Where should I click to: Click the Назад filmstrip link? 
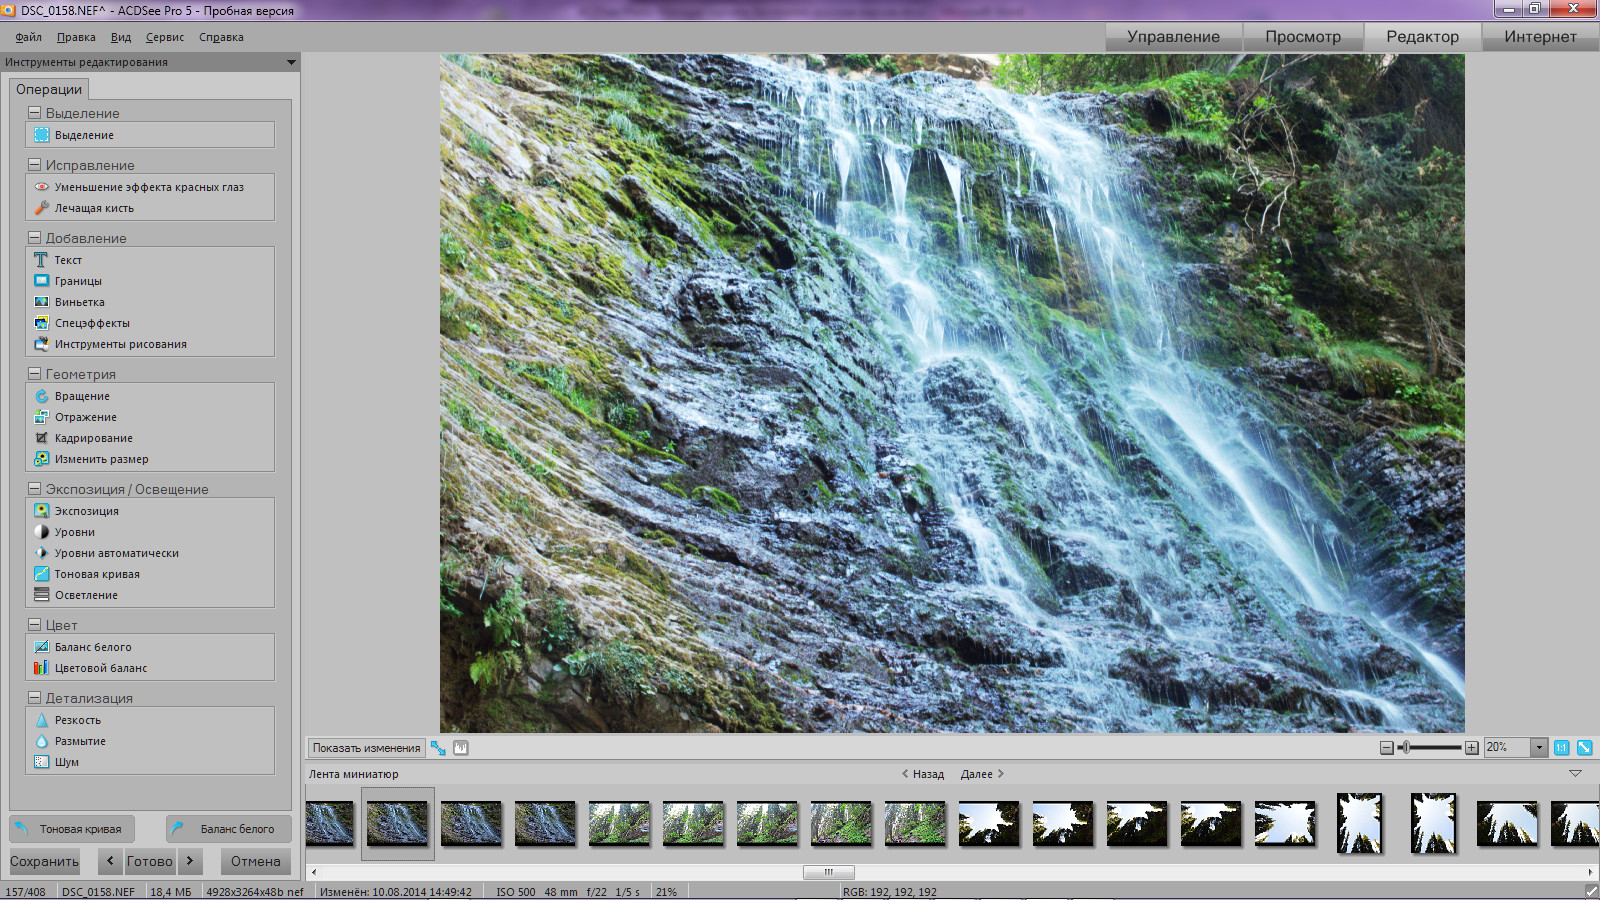pyautogui.click(x=922, y=774)
